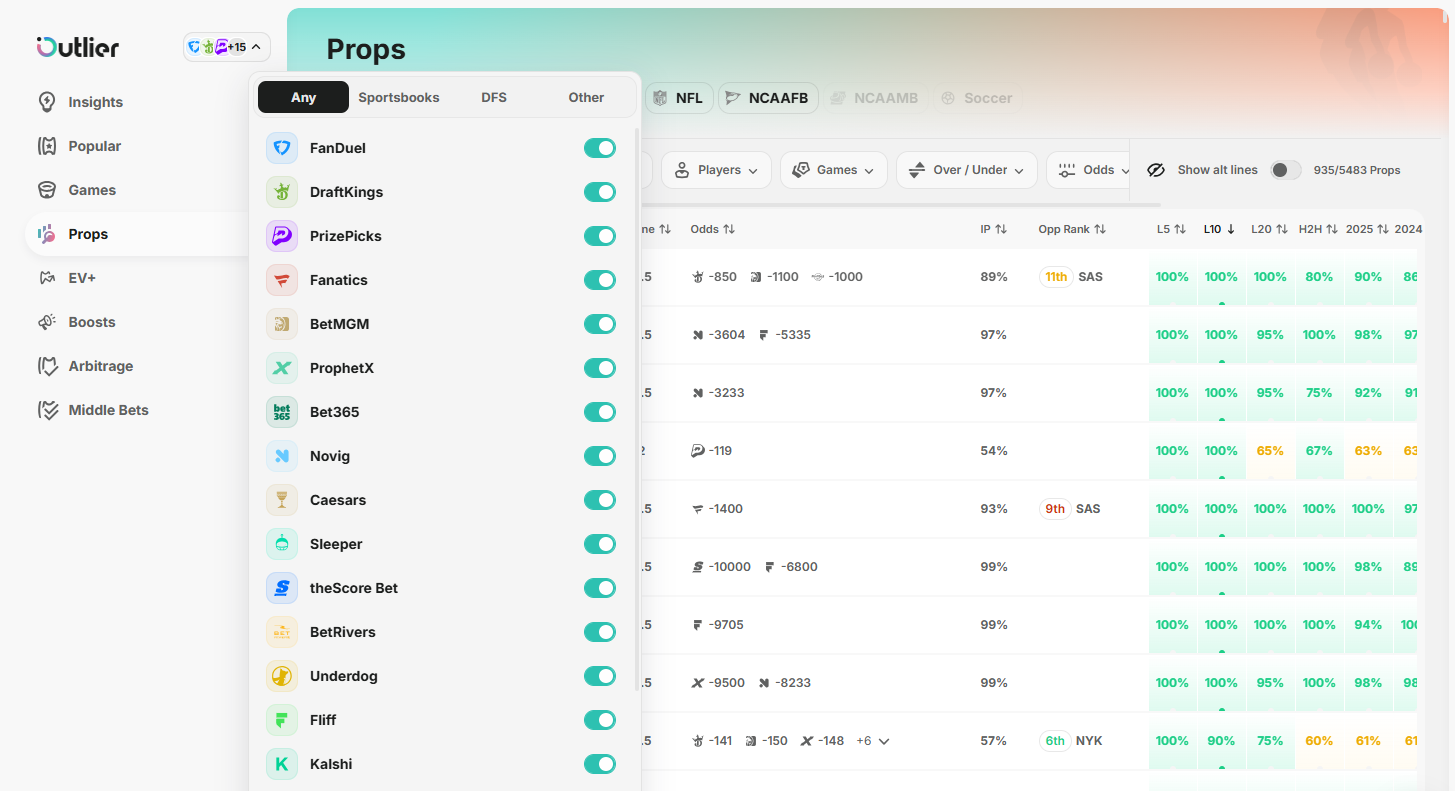
Task: Click the ProphetX logo icon
Action: coord(282,368)
